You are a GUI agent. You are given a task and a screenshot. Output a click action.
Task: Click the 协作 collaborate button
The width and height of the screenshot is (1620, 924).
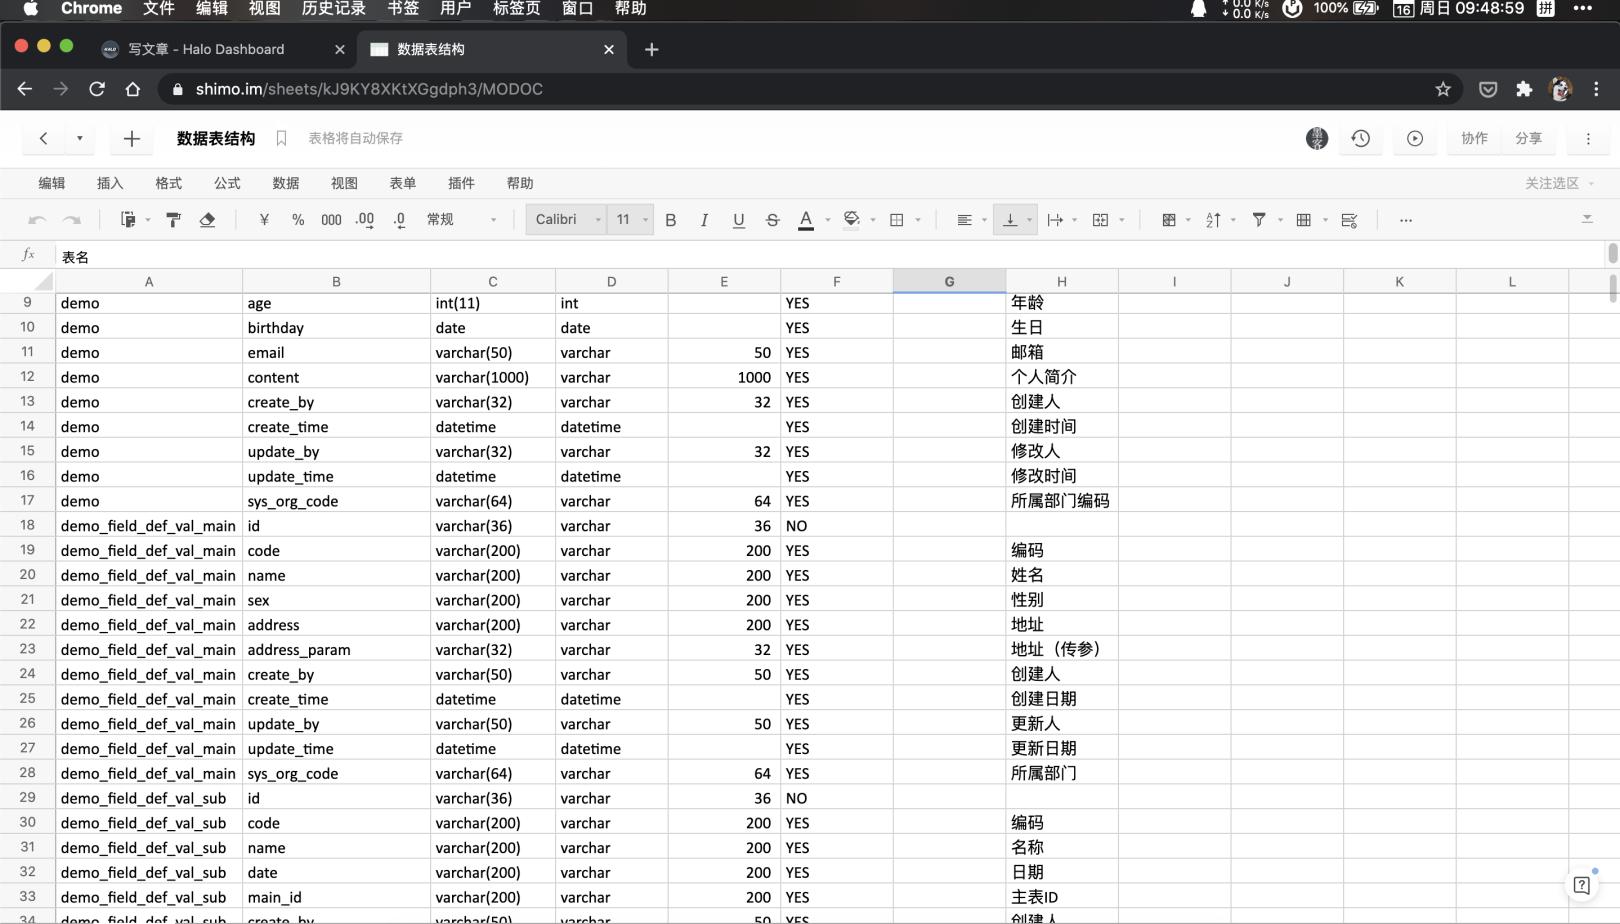tap(1474, 139)
